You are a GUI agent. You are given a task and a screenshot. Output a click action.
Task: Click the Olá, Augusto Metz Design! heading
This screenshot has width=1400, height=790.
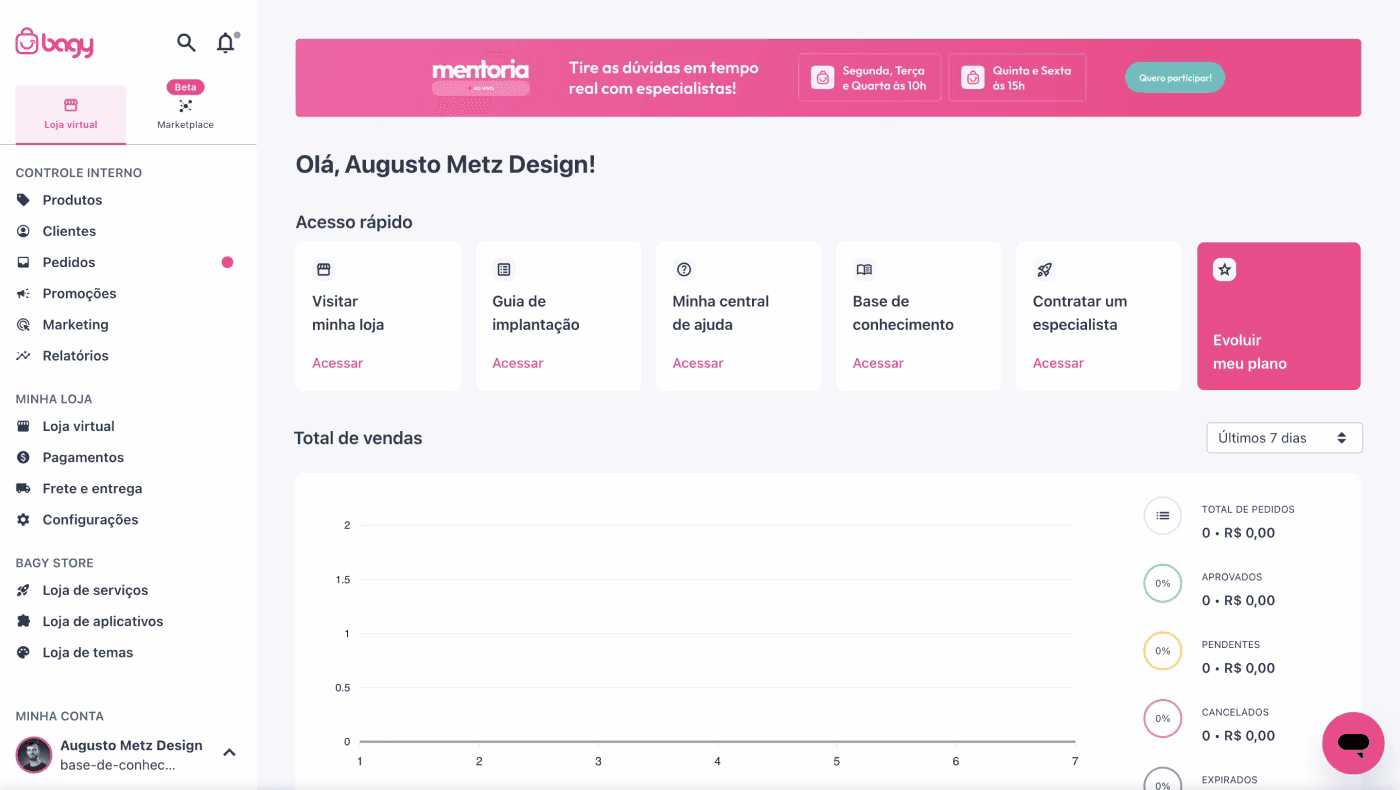(x=446, y=165)
